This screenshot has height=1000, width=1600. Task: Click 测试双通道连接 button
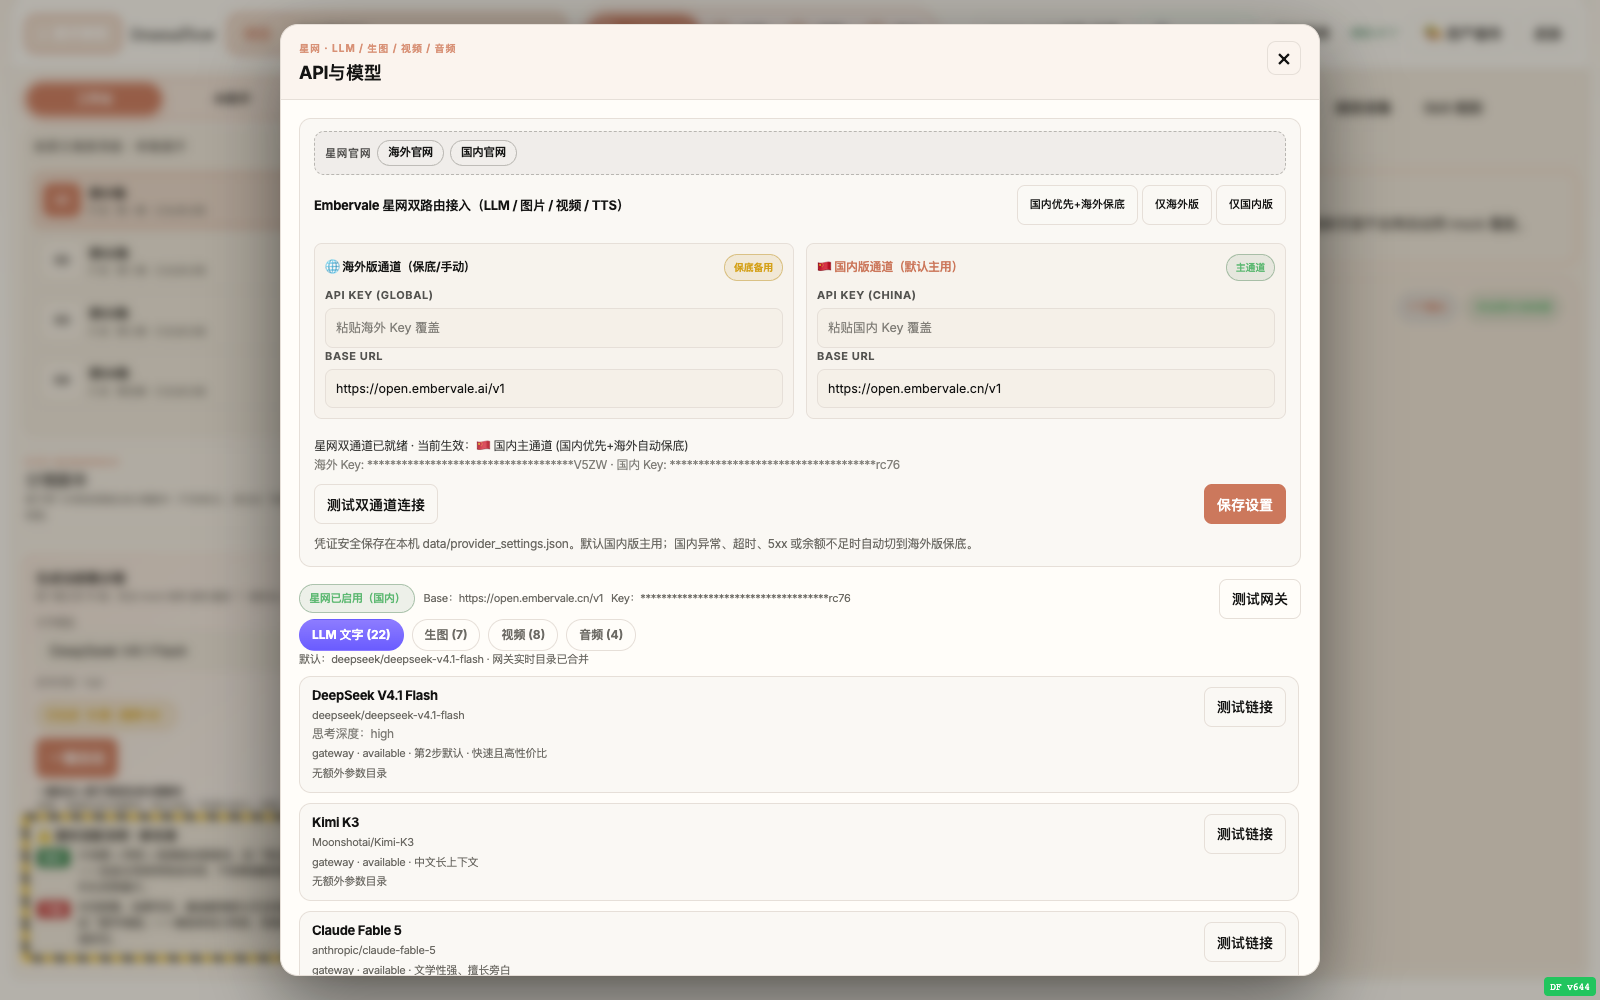pos(376,505)
